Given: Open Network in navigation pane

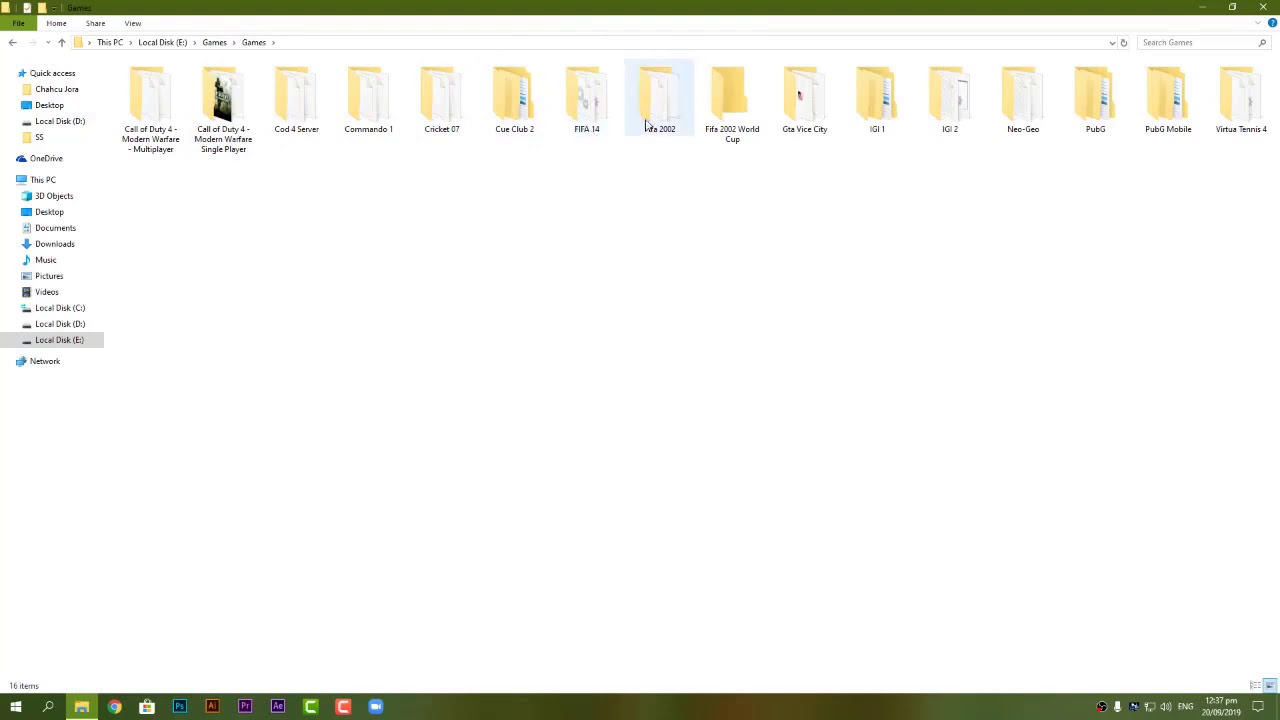Looking at the screenshot, I should click(44, 361).
